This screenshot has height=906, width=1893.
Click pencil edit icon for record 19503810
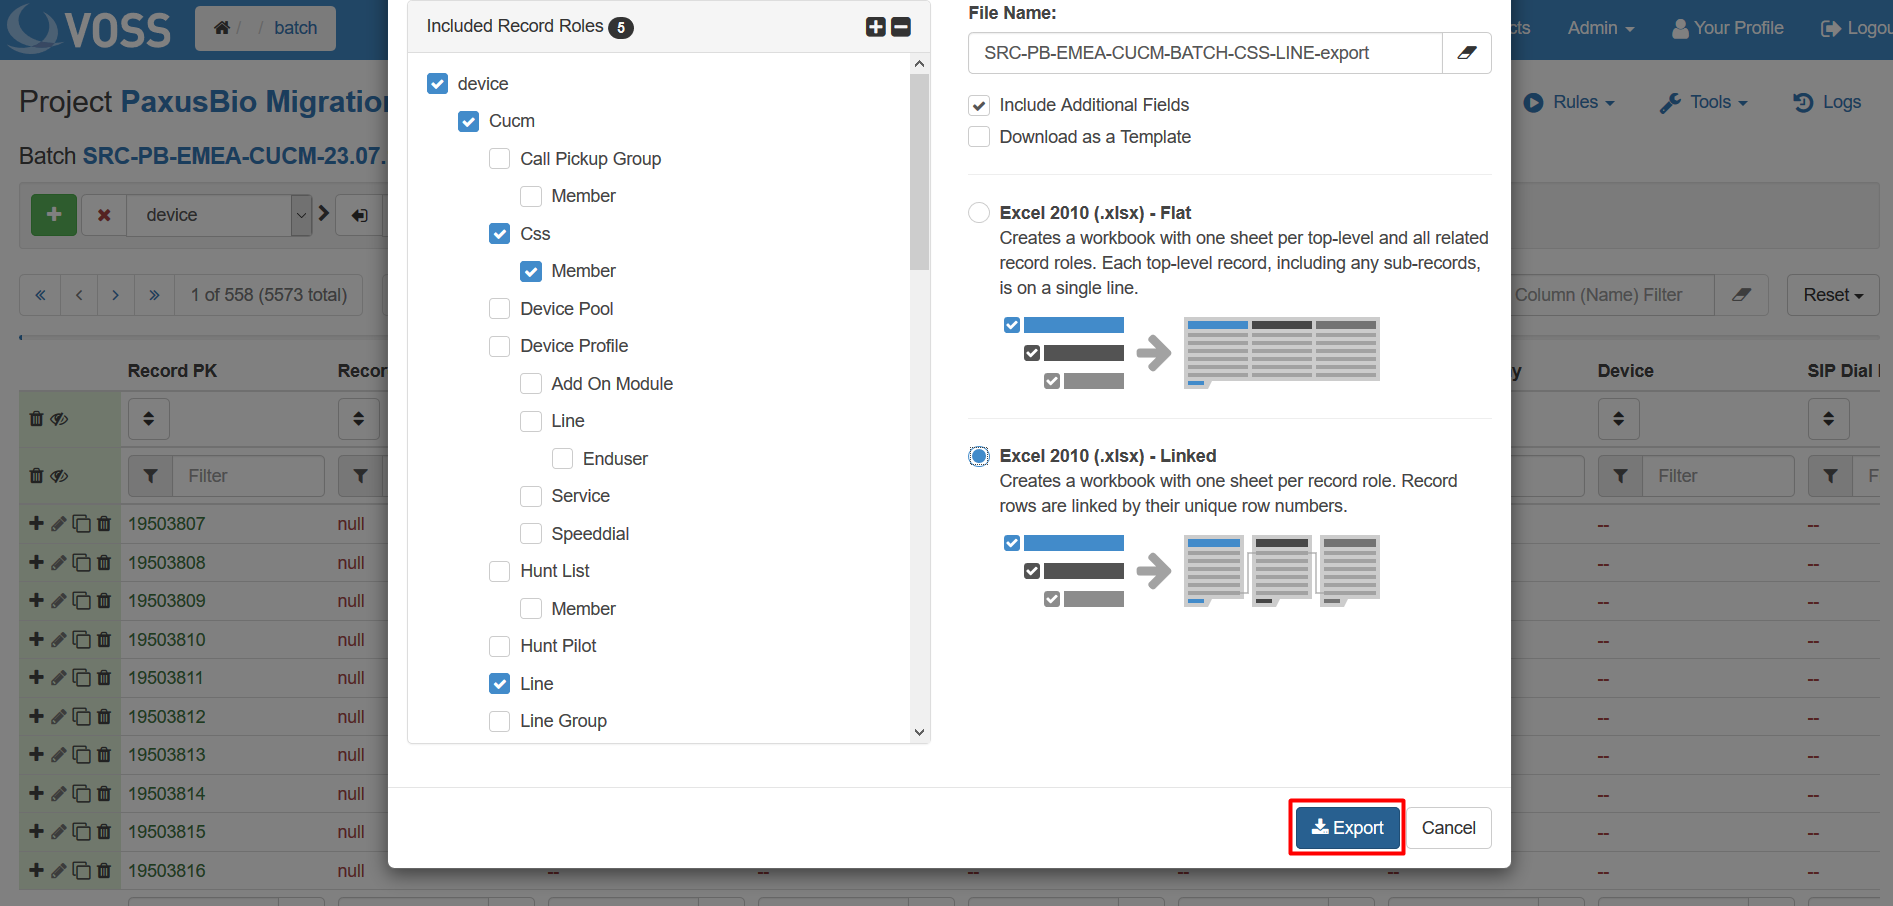click(x=59, y=639)
